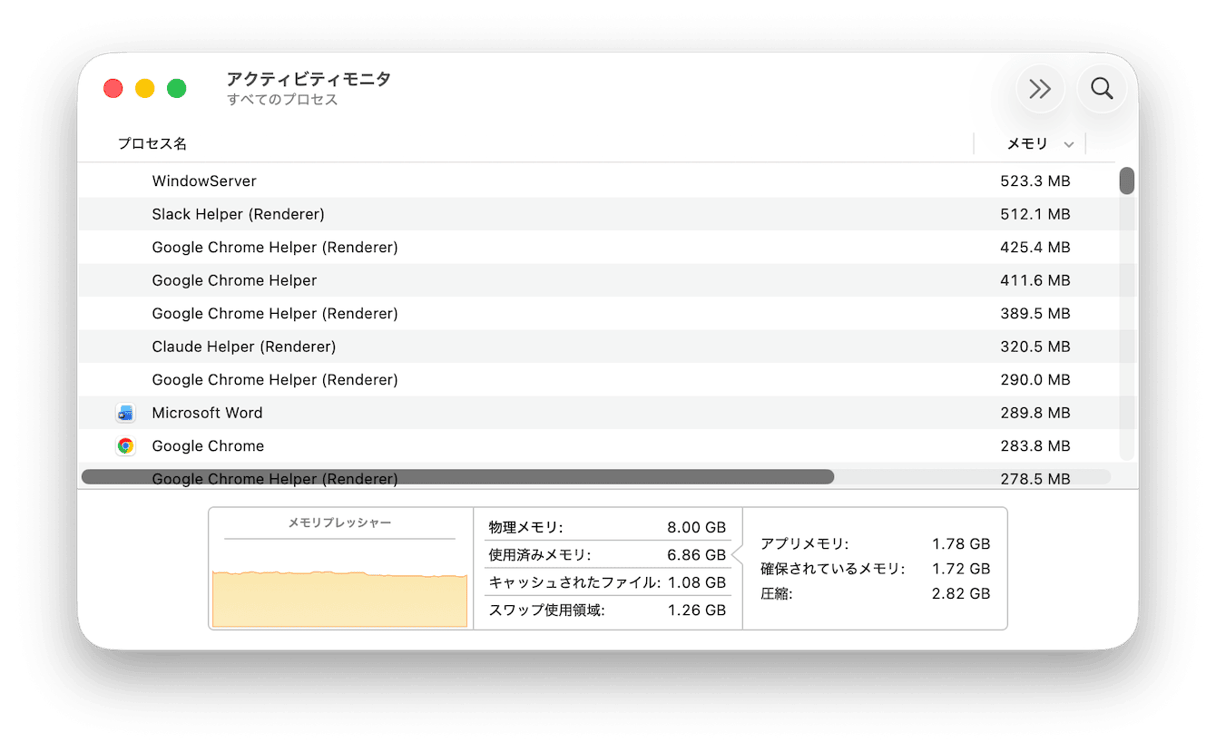Click the 512.1 MB memory value
The width and height of the screenshot is (1216, 752).
(x=1035, y=214)
